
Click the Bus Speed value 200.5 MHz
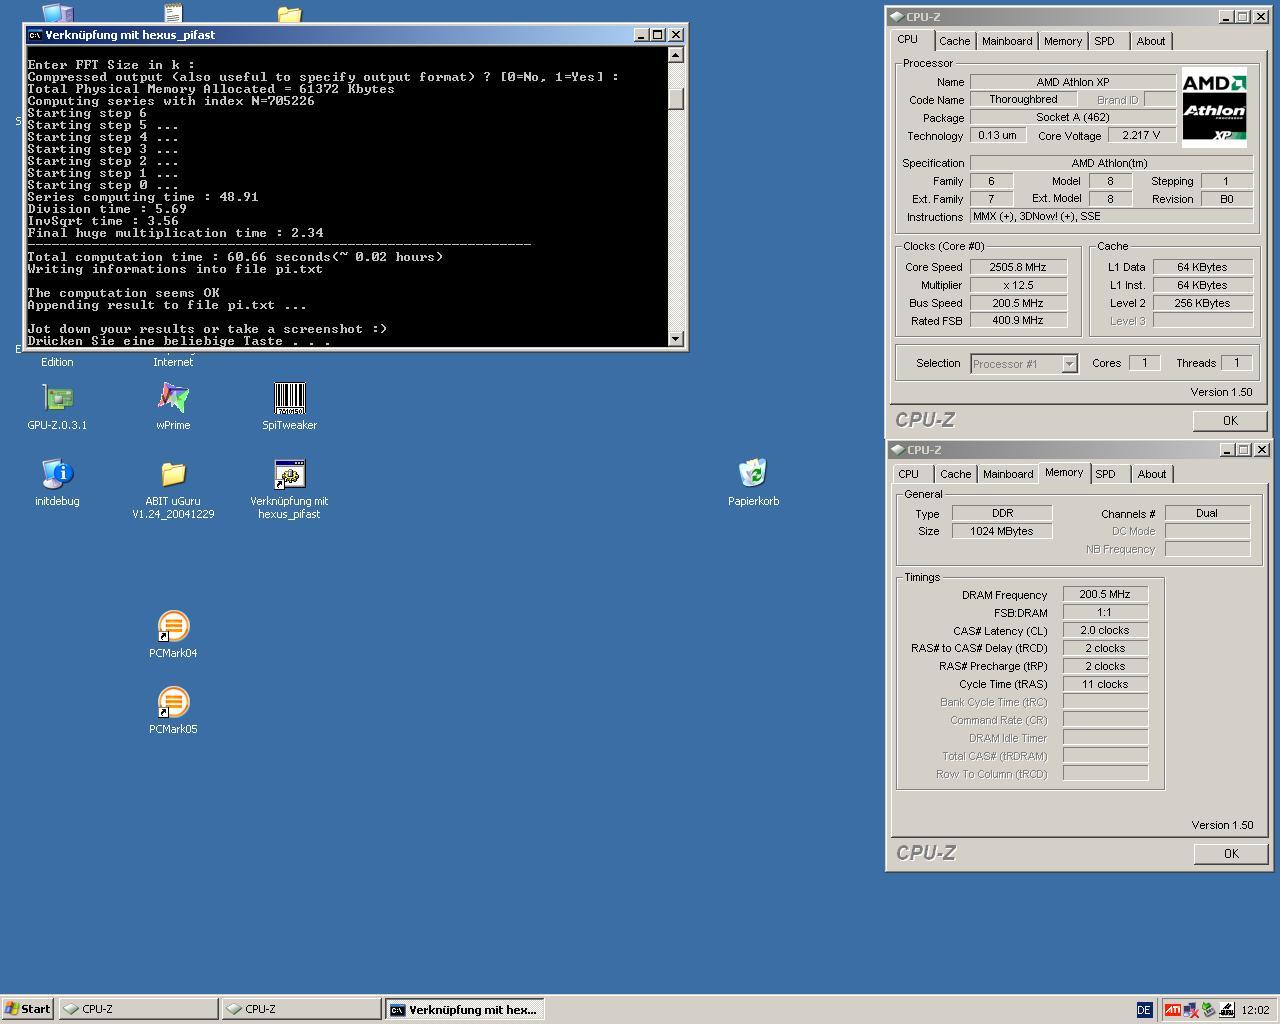coord(1018,303)
